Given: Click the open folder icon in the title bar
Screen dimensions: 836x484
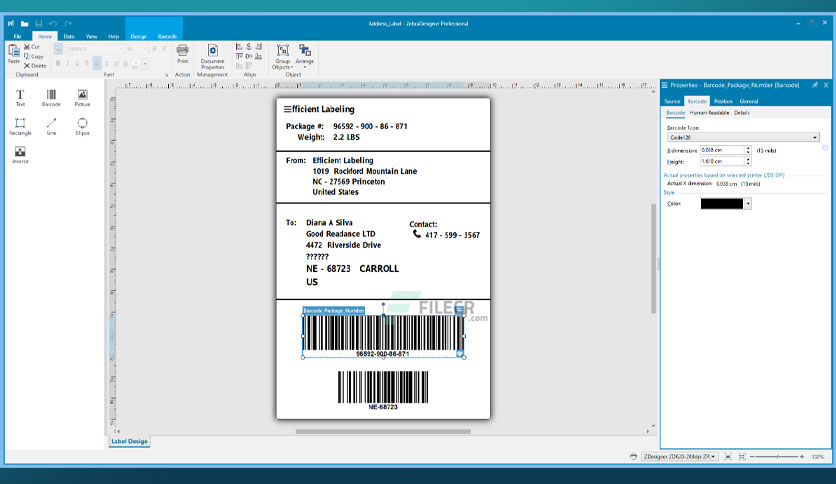Looking at the screenshot, I should [25, 23].
